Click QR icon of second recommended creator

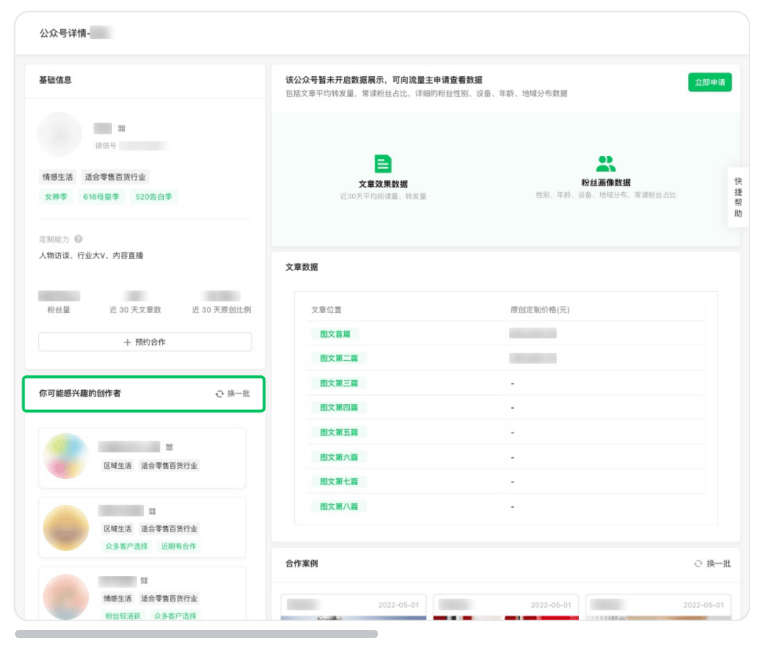pyautogui.click(x=153, y=511)
